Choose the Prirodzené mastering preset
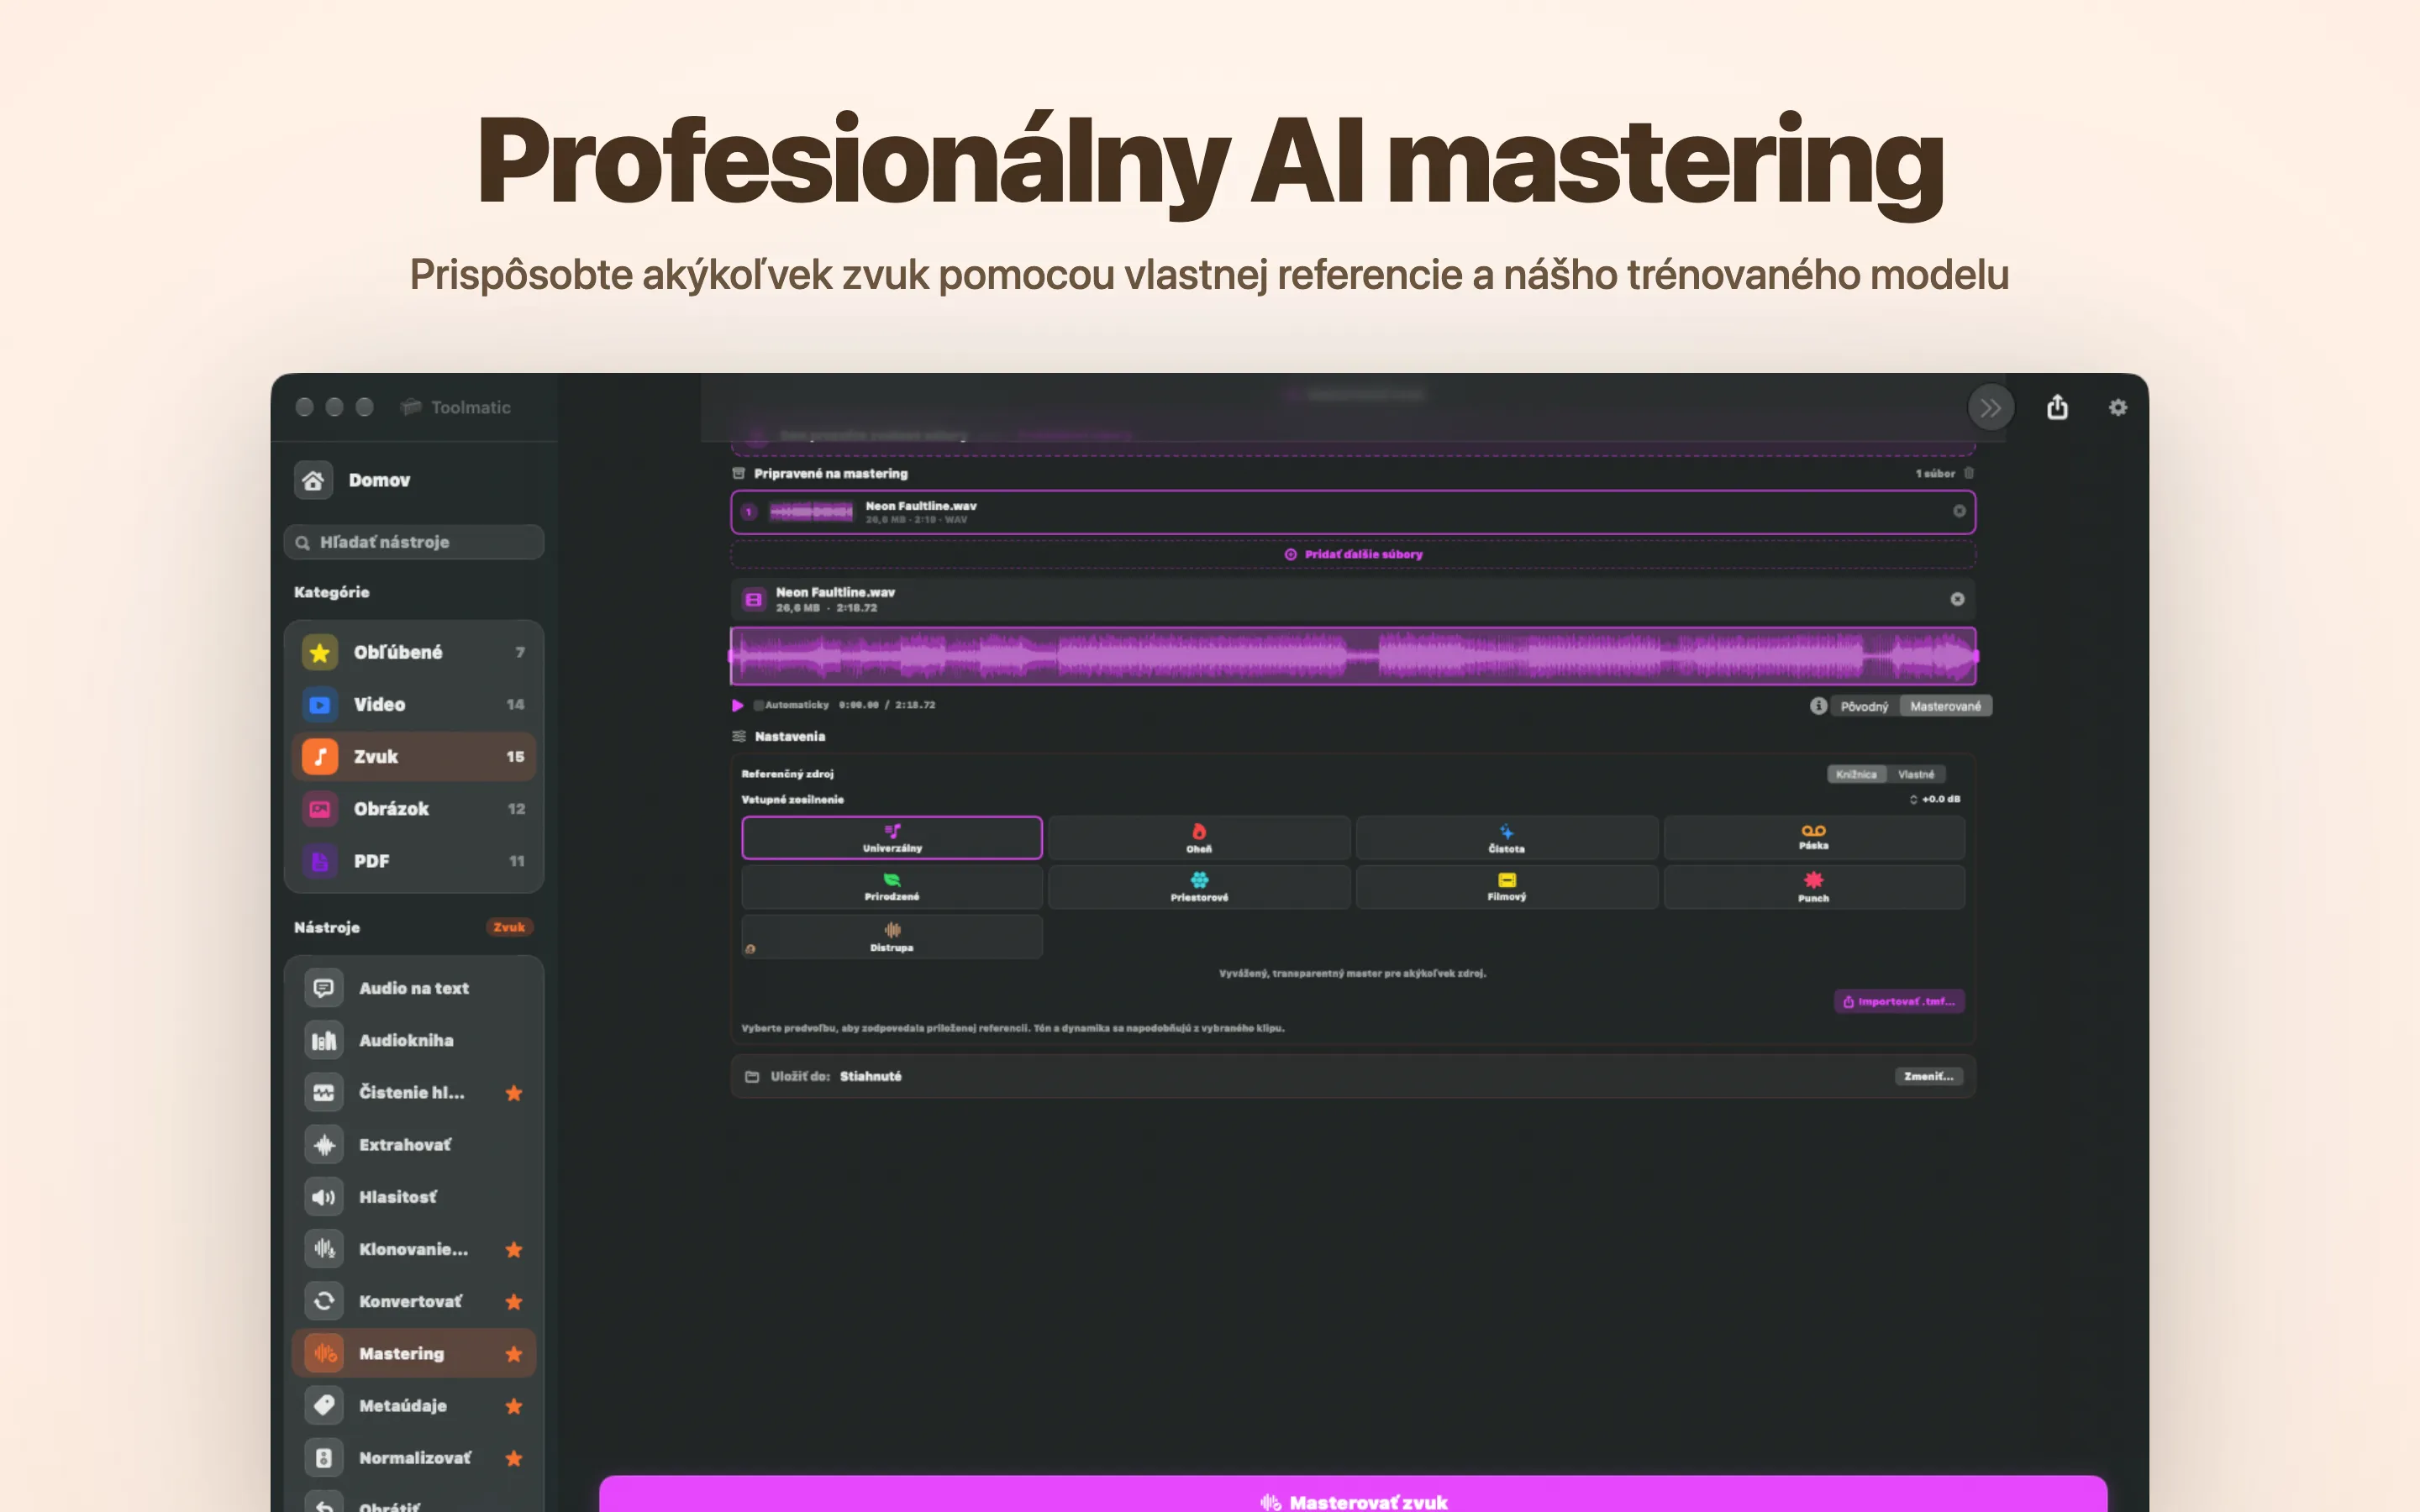Screen dimensions: 2420x1512 [x=892, y=887]
